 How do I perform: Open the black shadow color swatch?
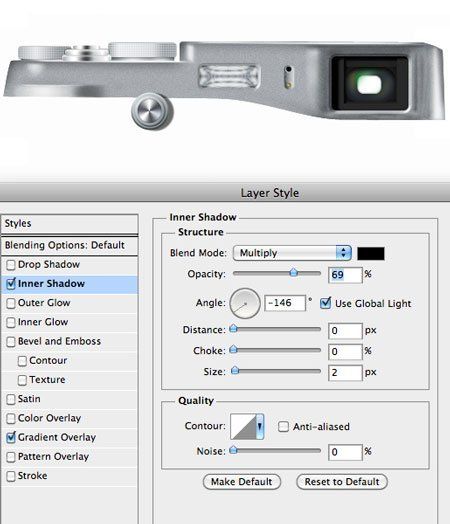point(371,254)
